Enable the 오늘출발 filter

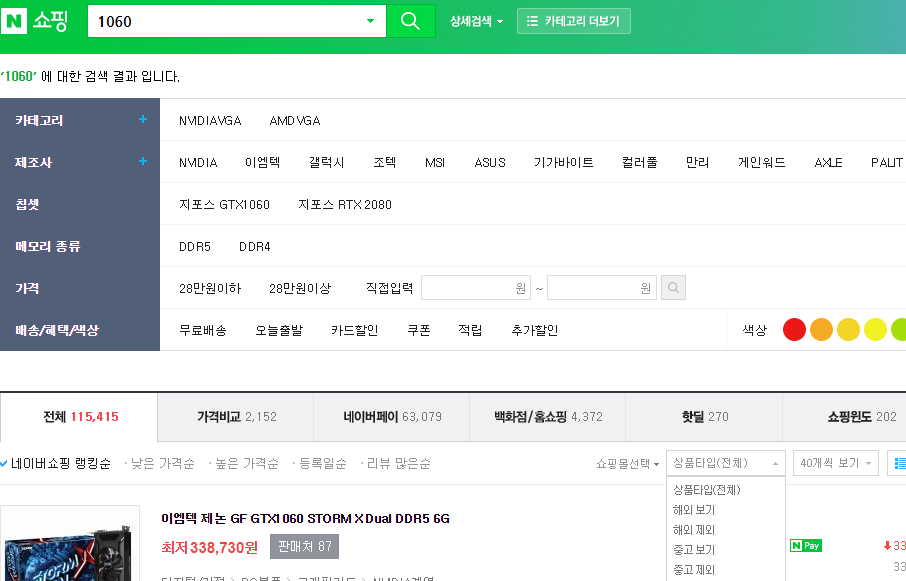coord(280,329)
